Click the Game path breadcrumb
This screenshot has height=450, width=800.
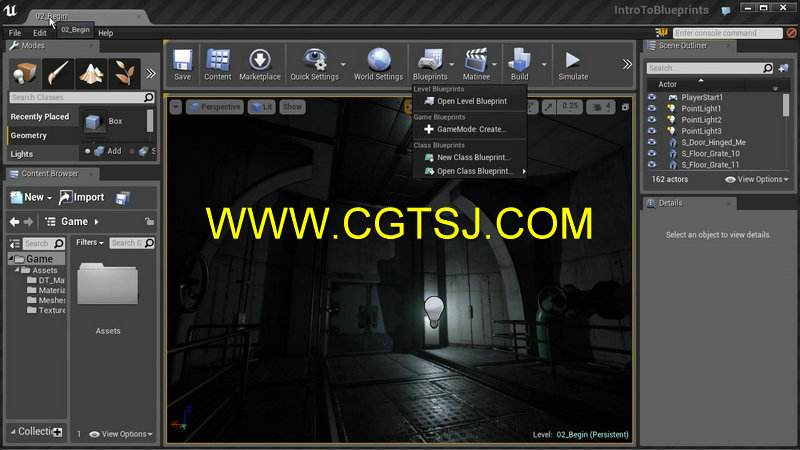pyautogui.click(x=74, y=221)
